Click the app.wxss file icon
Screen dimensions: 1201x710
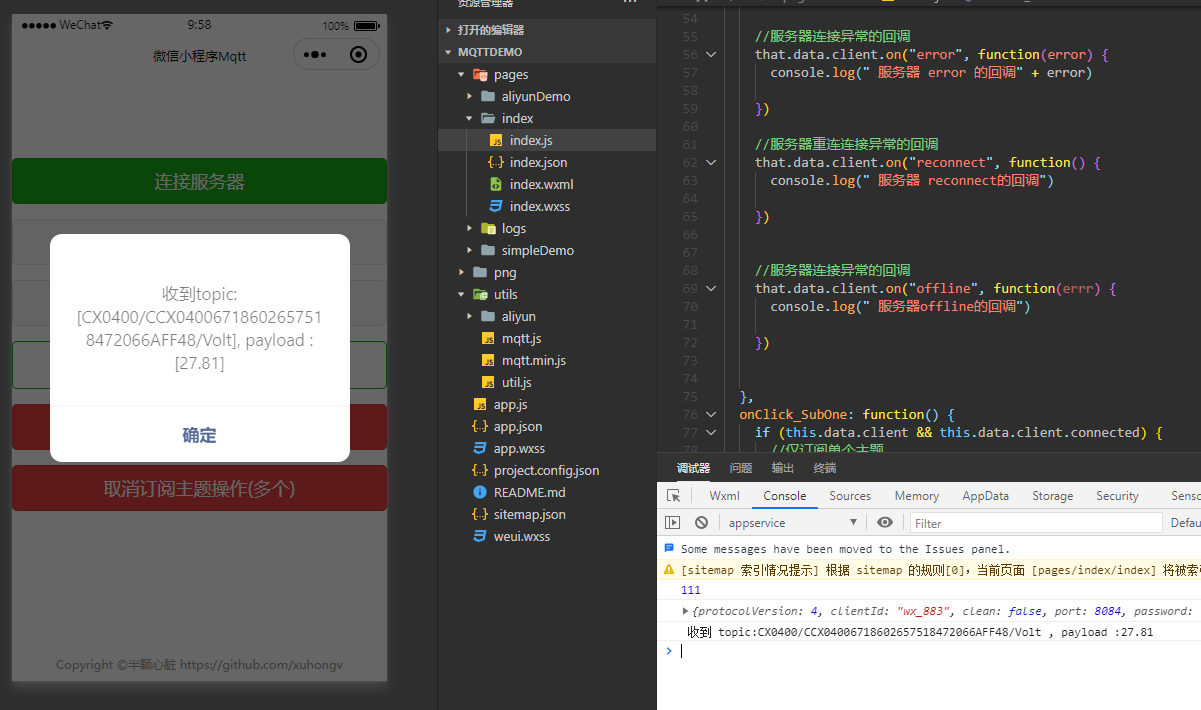(480, 448)
